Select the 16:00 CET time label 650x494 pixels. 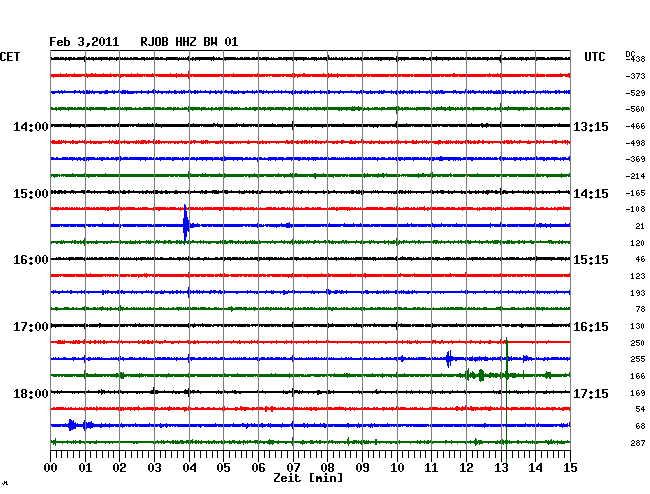point(31,260)
